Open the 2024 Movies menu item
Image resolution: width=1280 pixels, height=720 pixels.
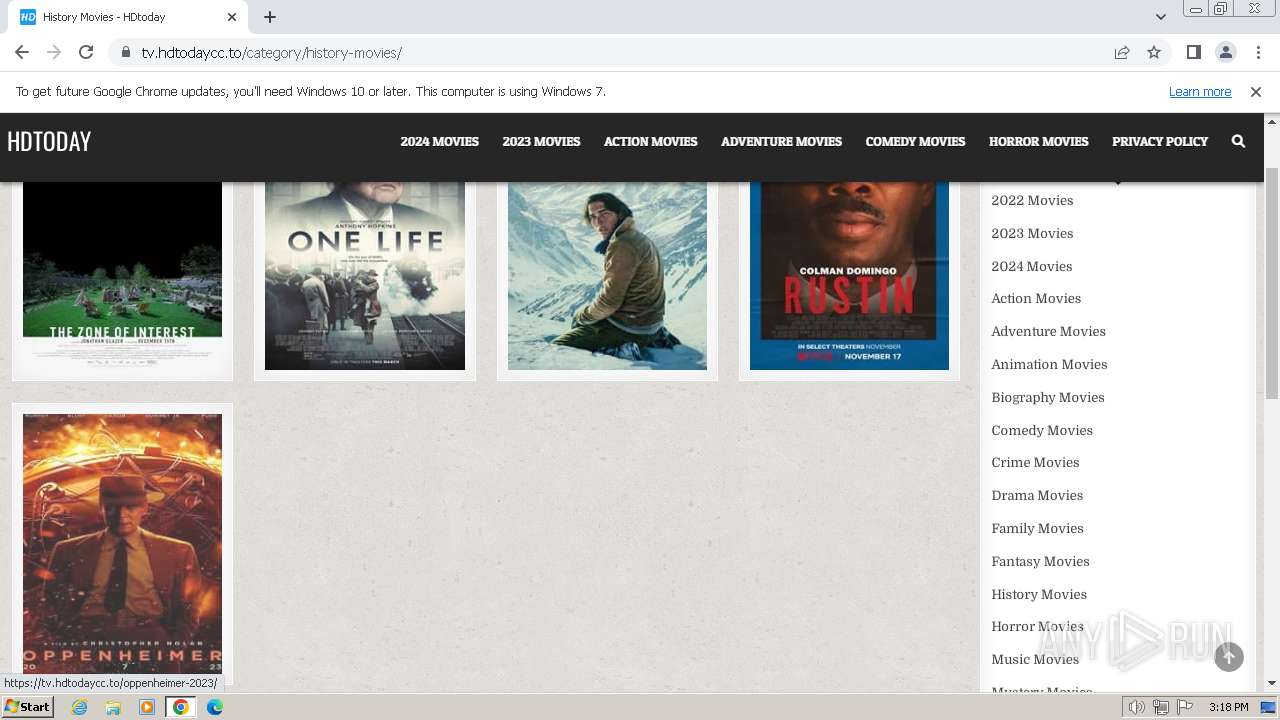click(440, 141)
